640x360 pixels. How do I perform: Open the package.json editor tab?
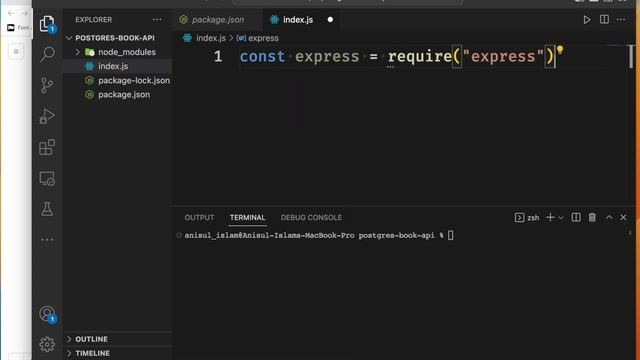(218, 20)
